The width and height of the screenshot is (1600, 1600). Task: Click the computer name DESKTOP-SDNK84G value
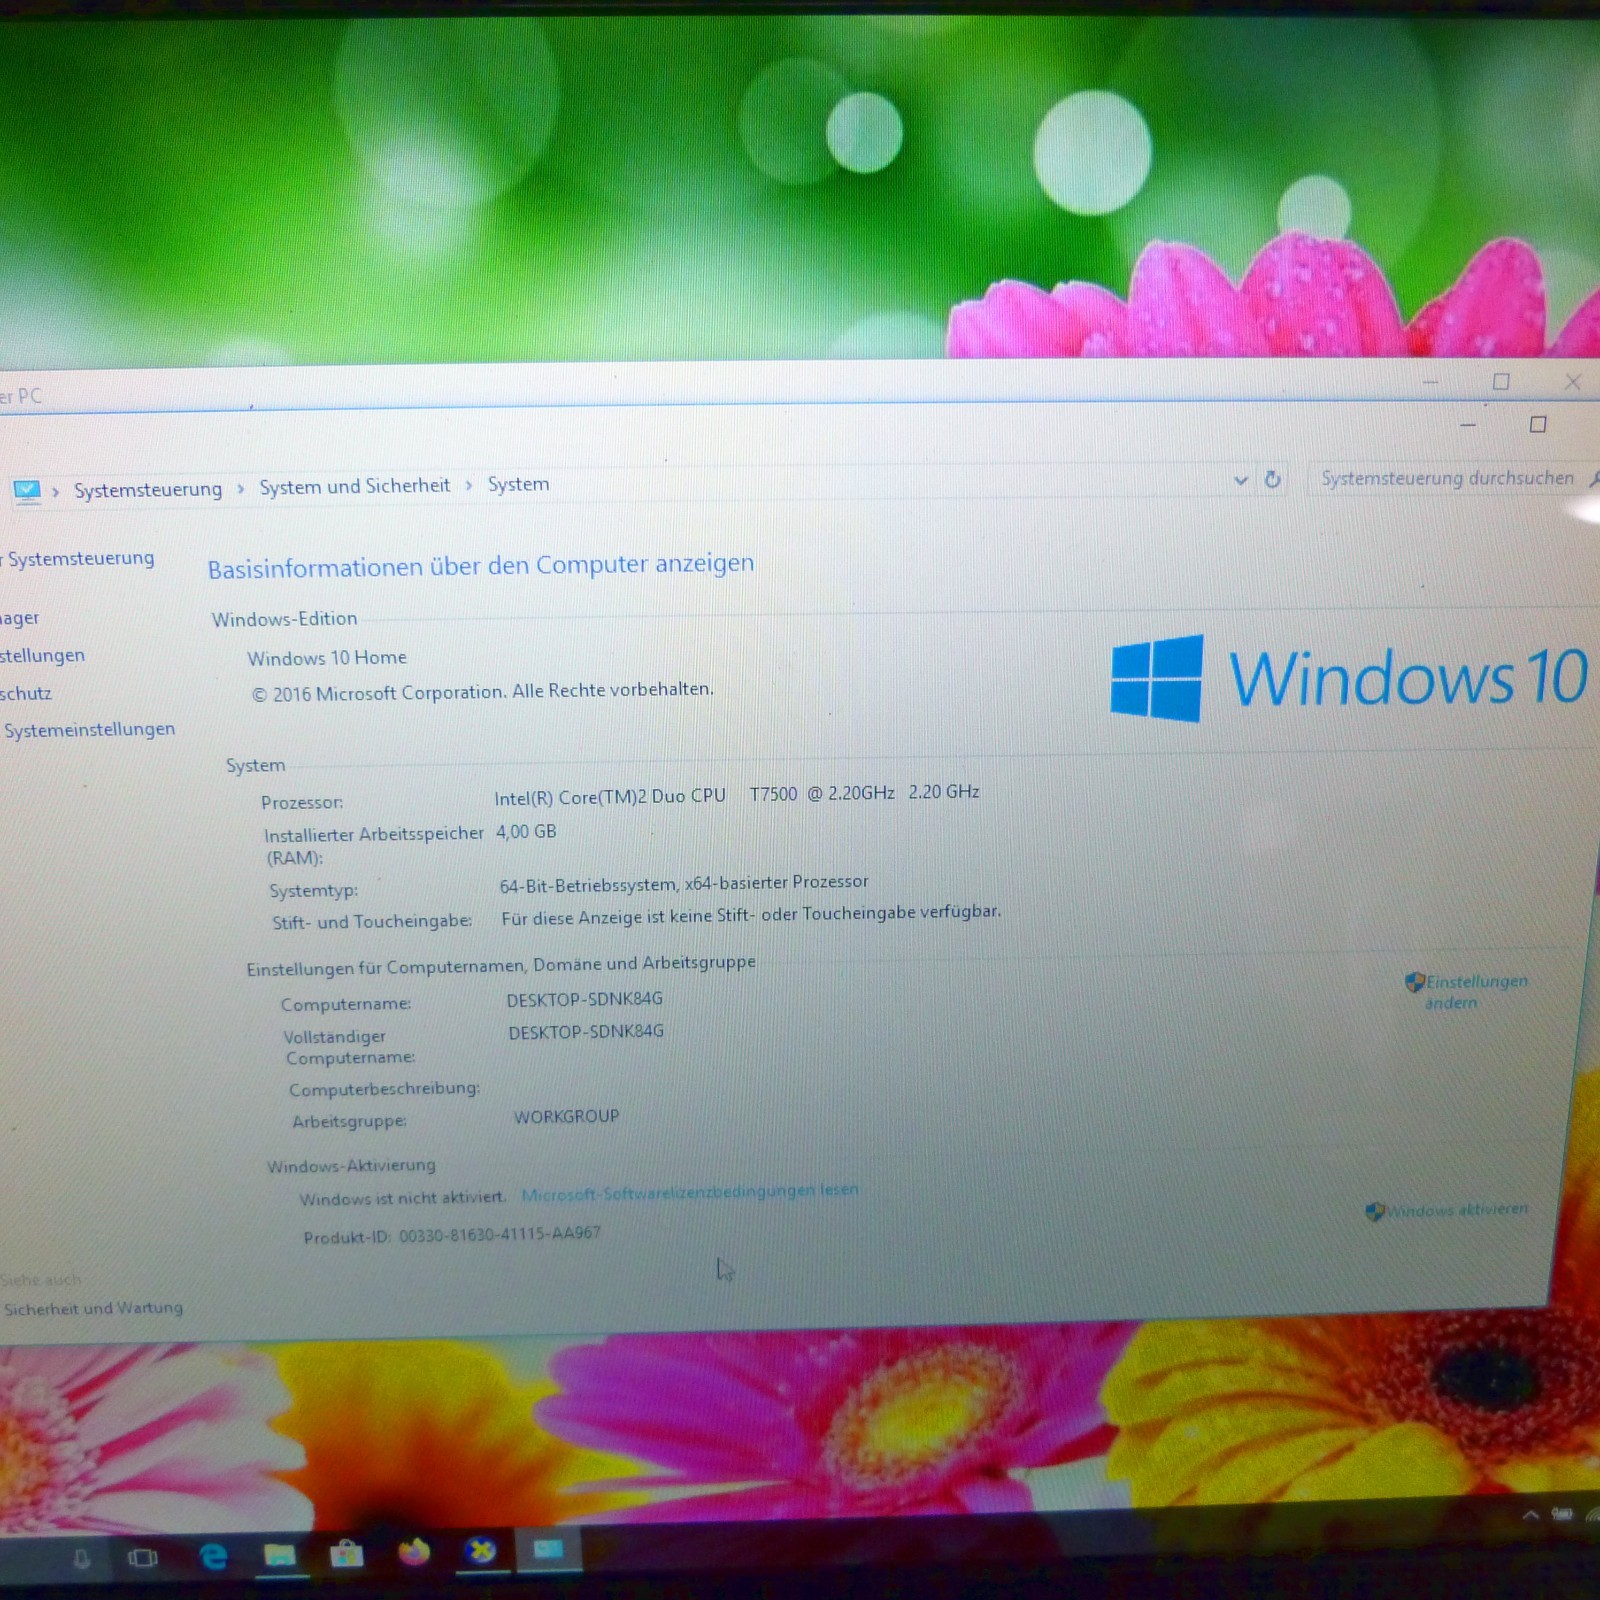pyautogui.click(x=584, y=999)
